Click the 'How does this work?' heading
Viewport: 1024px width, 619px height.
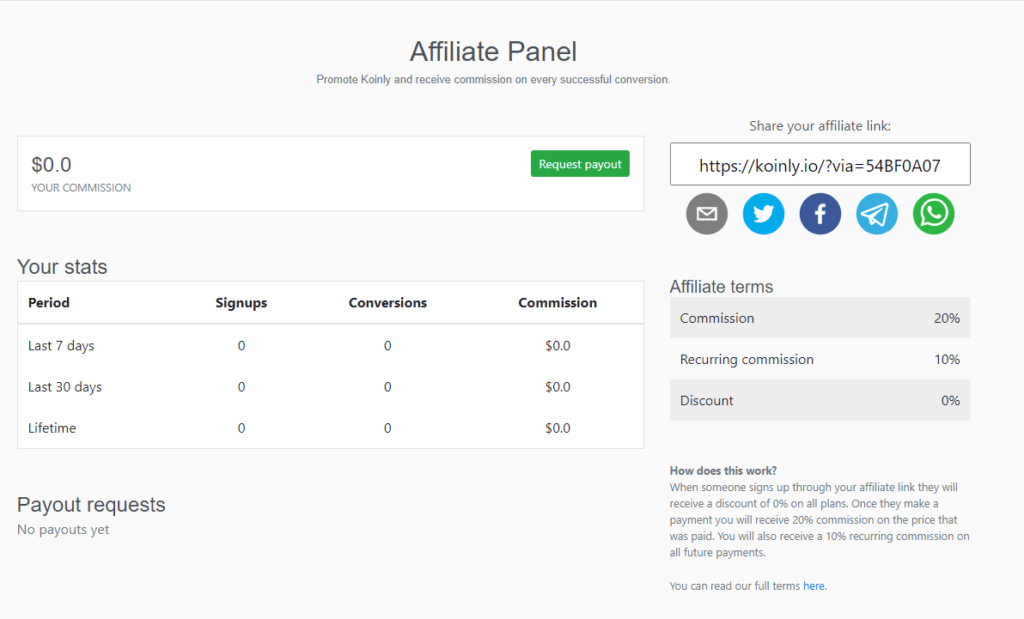click(724, 471)
